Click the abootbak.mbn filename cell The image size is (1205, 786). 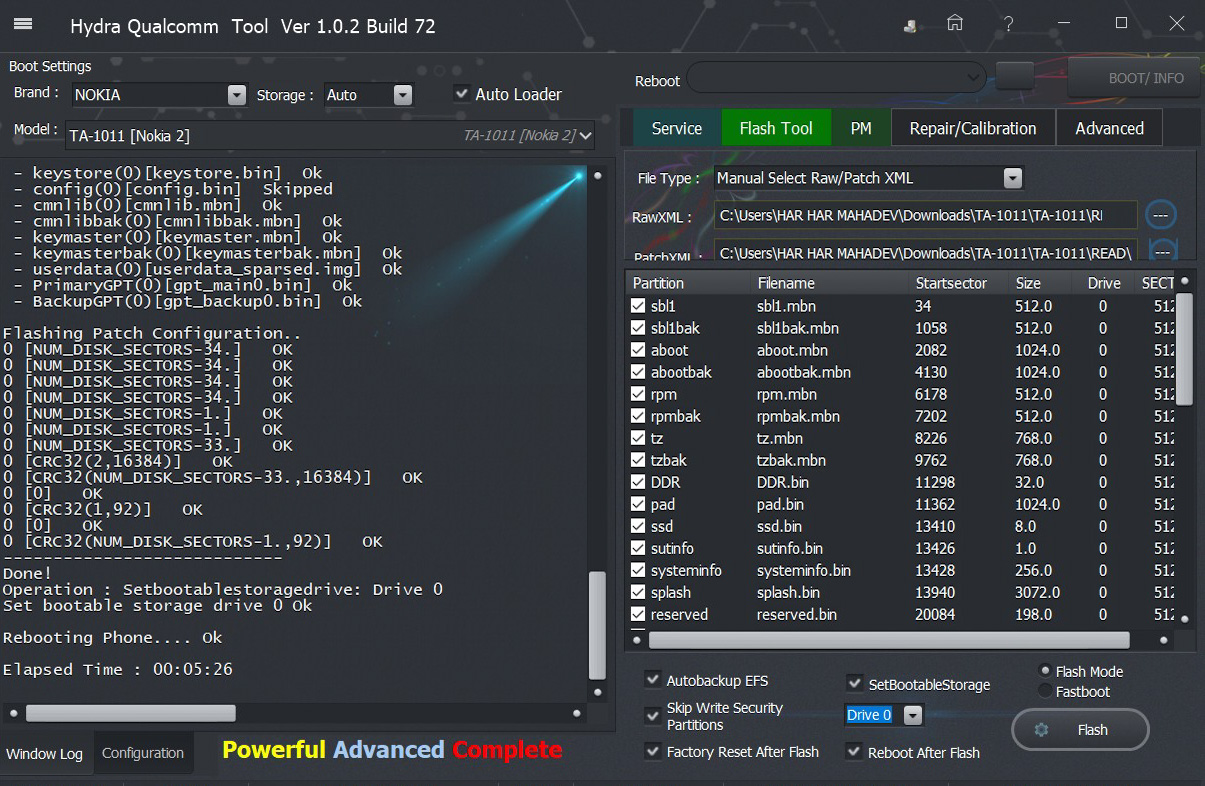pos(804,372)
